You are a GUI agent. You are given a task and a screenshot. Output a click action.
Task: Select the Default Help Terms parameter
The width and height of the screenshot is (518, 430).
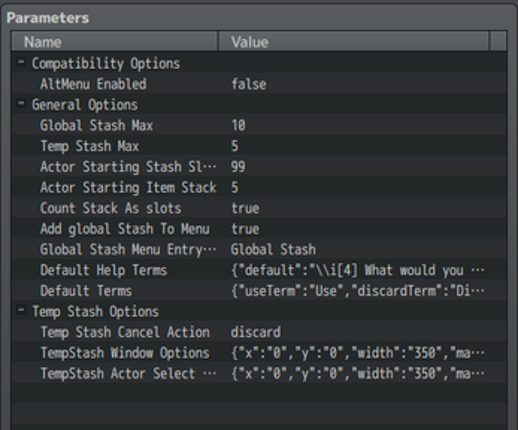click(104, 270)
